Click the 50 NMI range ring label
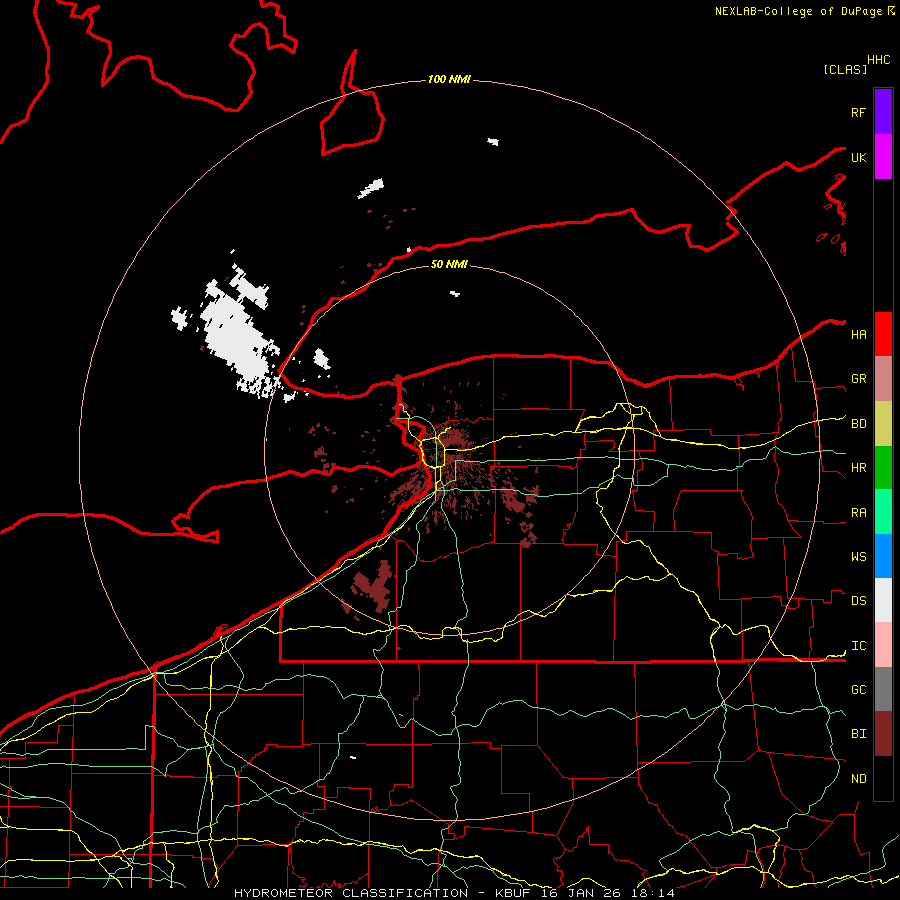Image resolution: width=900 pixels, height=900 pixels. 449,264
